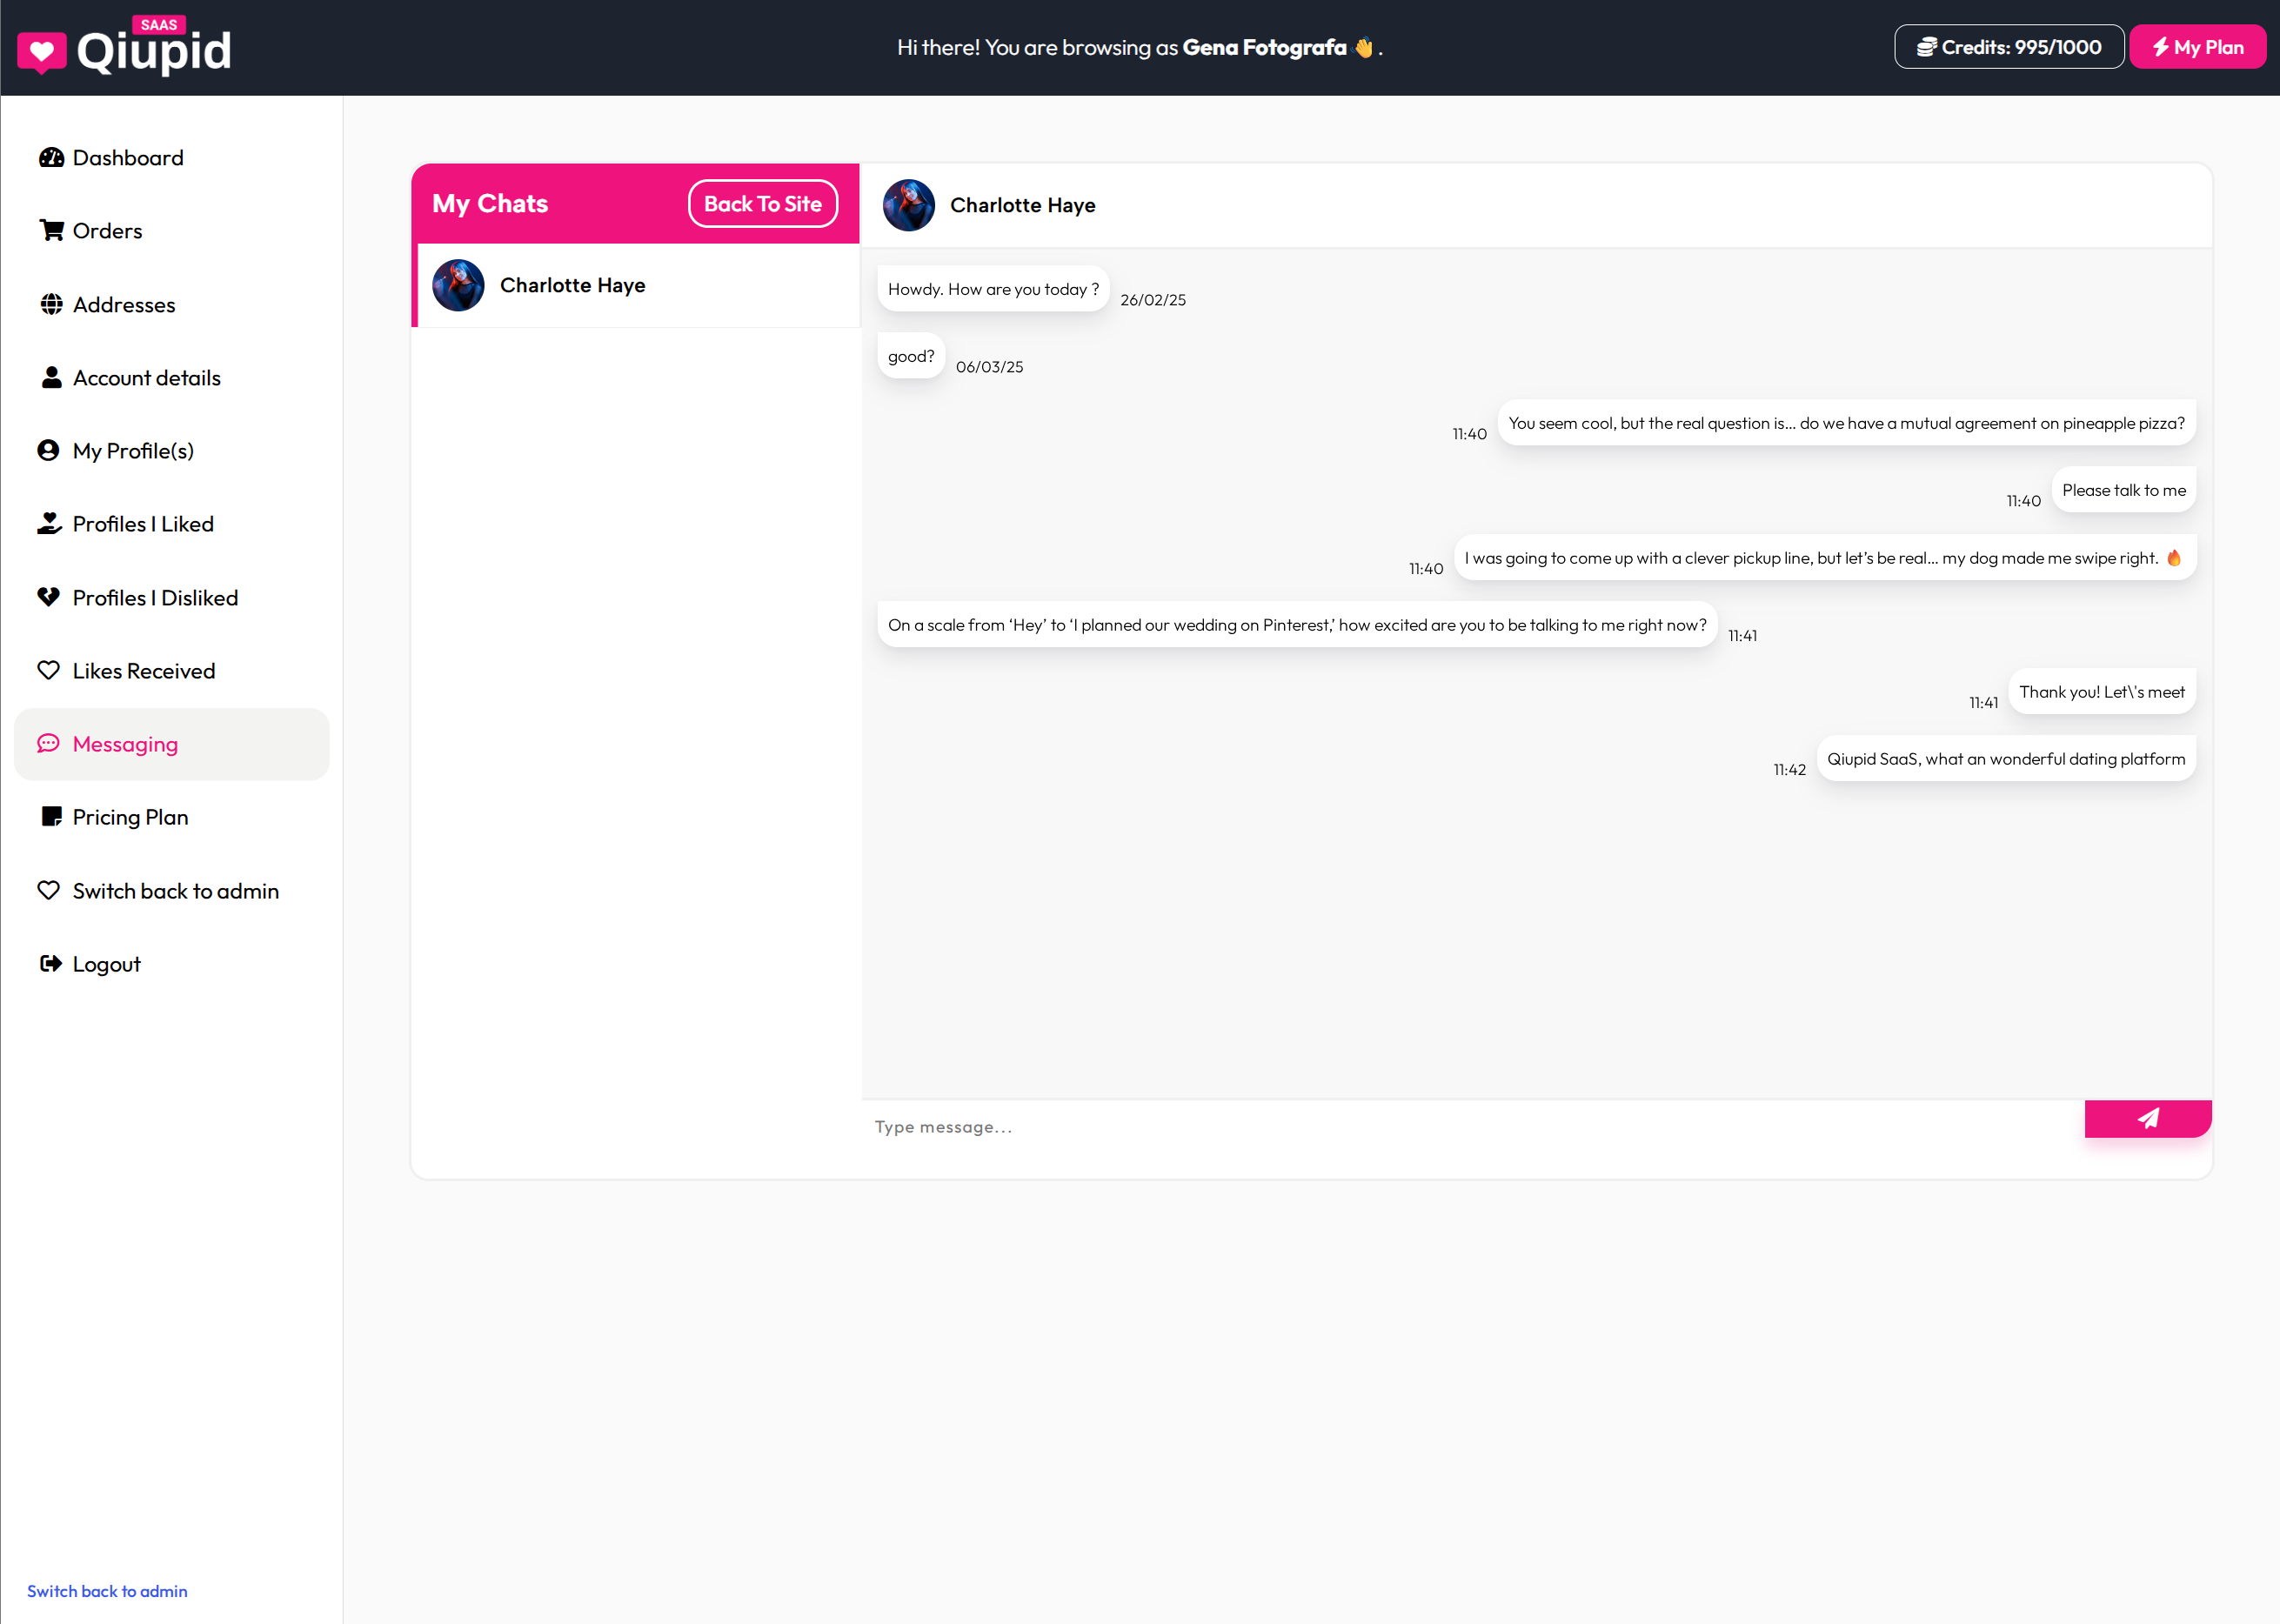Image resolution: width=2280 pixels, height=1624 pixels.
Task: Click the Messaging speech bubble icon
Action: click(x=48, y=744)
